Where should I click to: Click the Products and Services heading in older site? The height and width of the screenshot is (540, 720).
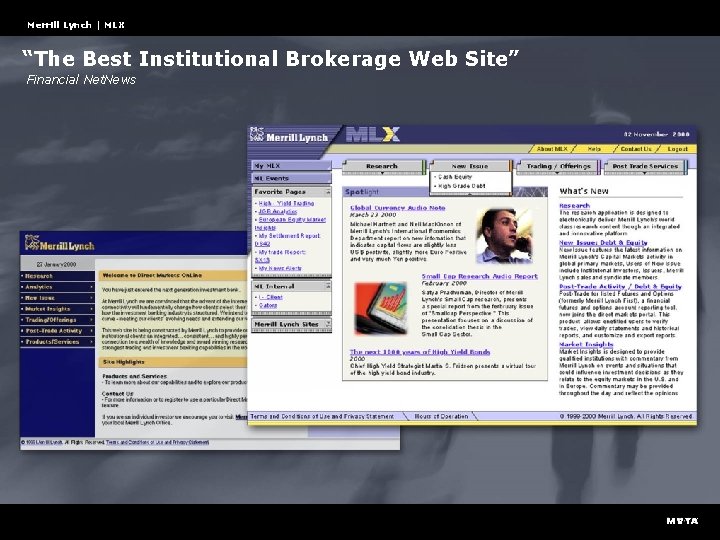click(135, 376)
